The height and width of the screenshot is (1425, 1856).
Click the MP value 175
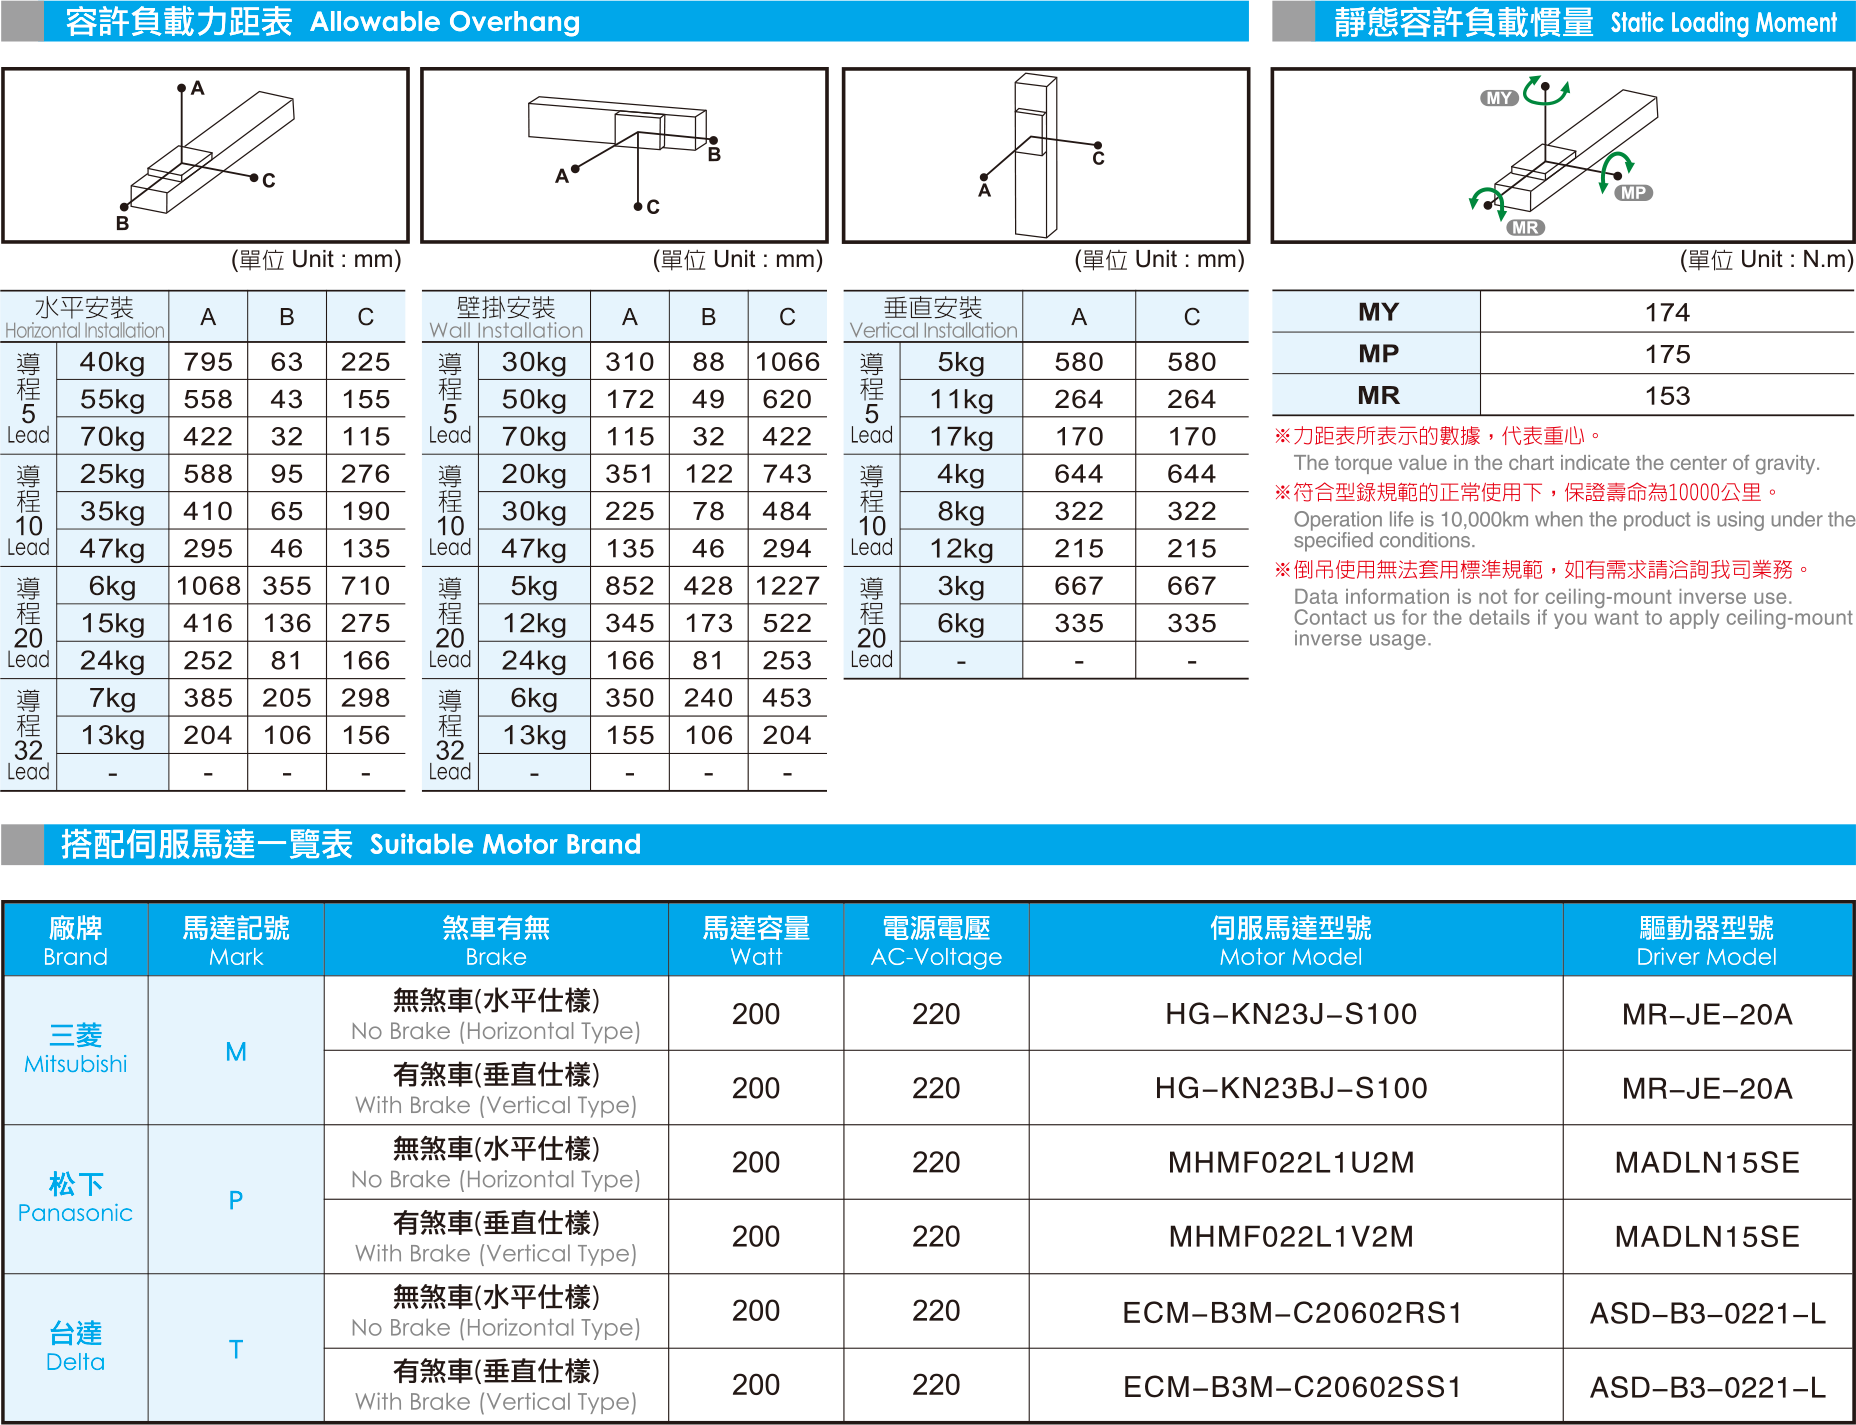(x=1666, y=354)
